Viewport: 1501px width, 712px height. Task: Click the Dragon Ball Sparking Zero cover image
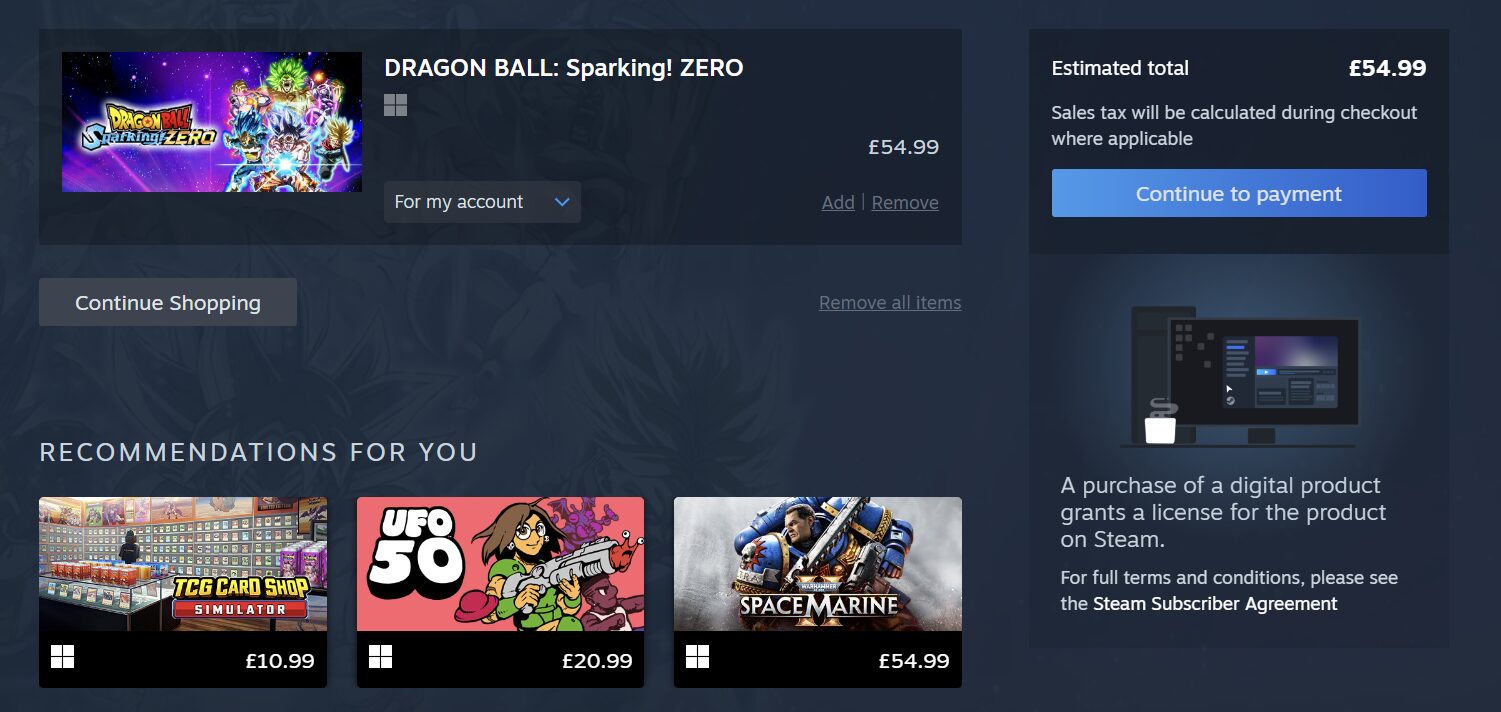(212, 122)
